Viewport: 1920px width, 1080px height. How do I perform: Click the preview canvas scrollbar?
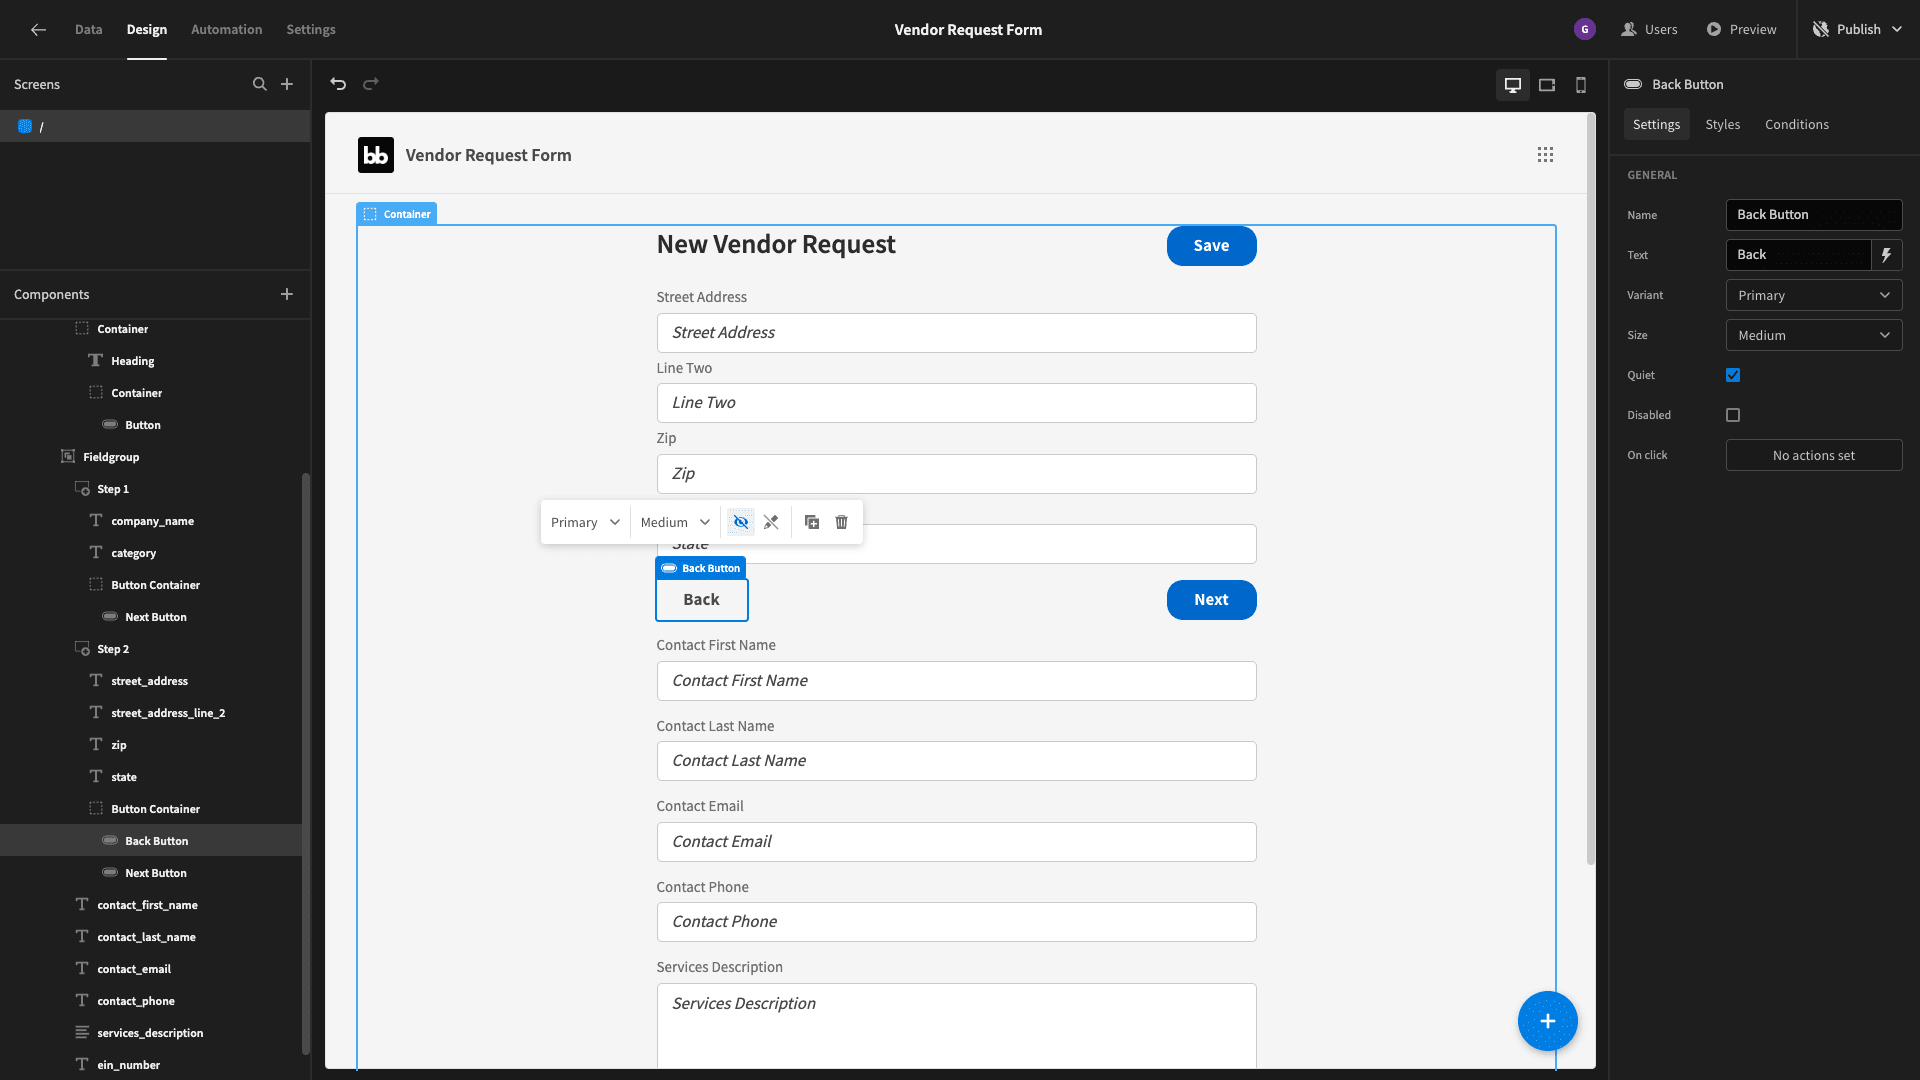pos(1590,490)
